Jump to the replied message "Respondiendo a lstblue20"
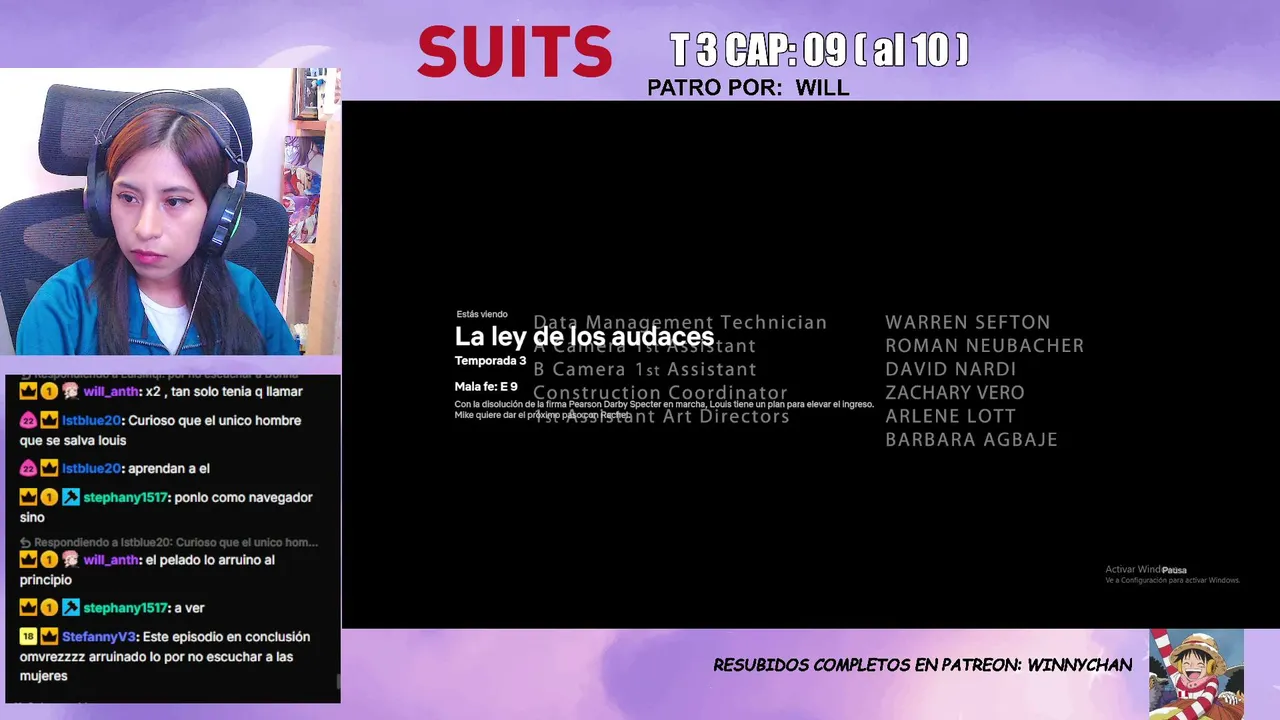This screenshot has height=720, width=1280. (x=176, y=542)
